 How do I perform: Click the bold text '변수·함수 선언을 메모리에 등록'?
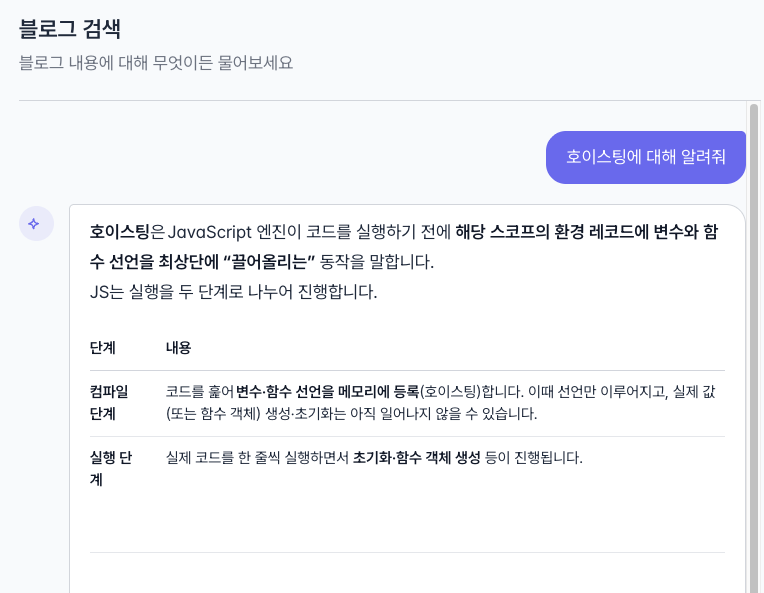[327, 390]
